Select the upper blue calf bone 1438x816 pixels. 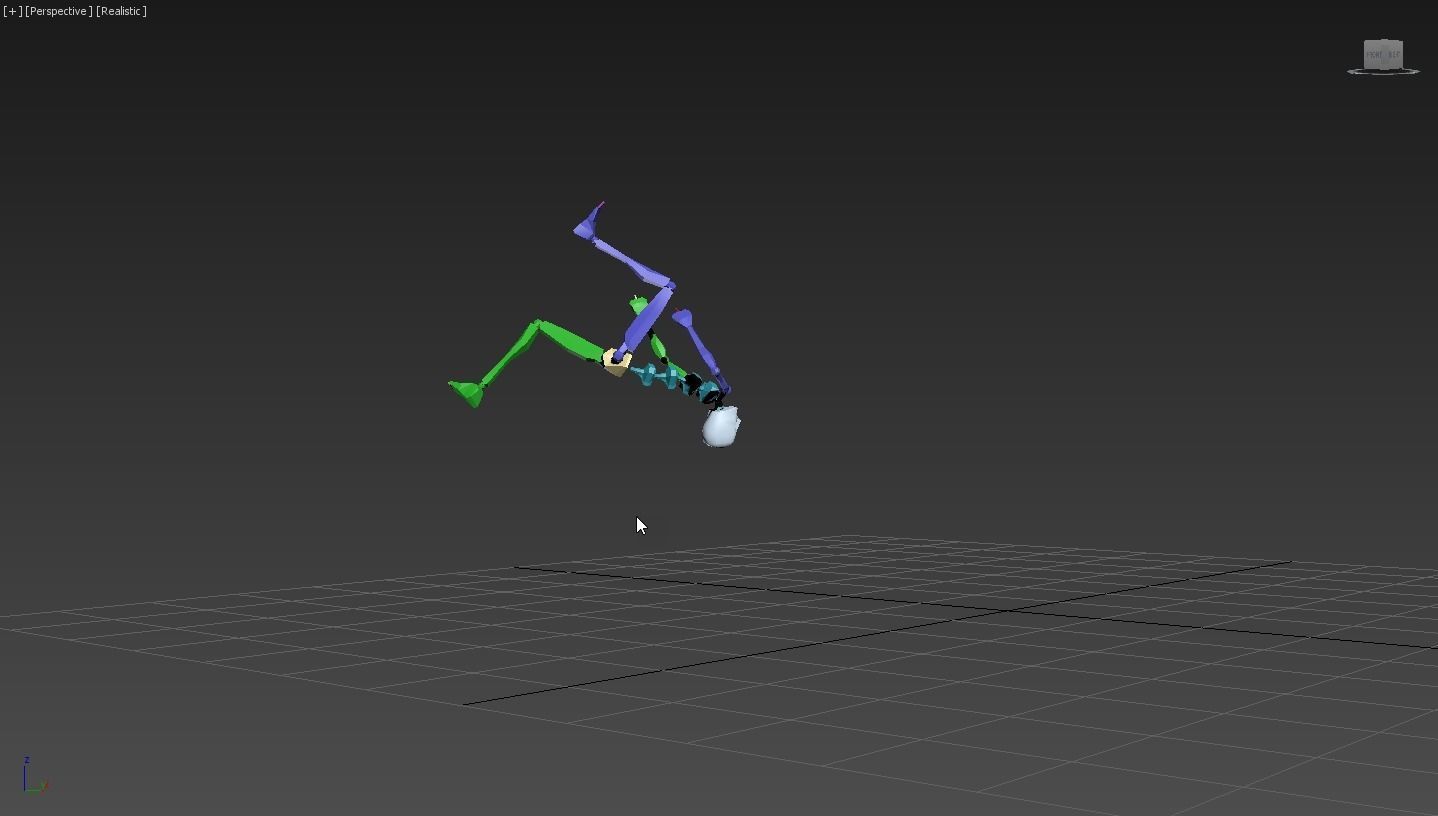tap(632, 262)
